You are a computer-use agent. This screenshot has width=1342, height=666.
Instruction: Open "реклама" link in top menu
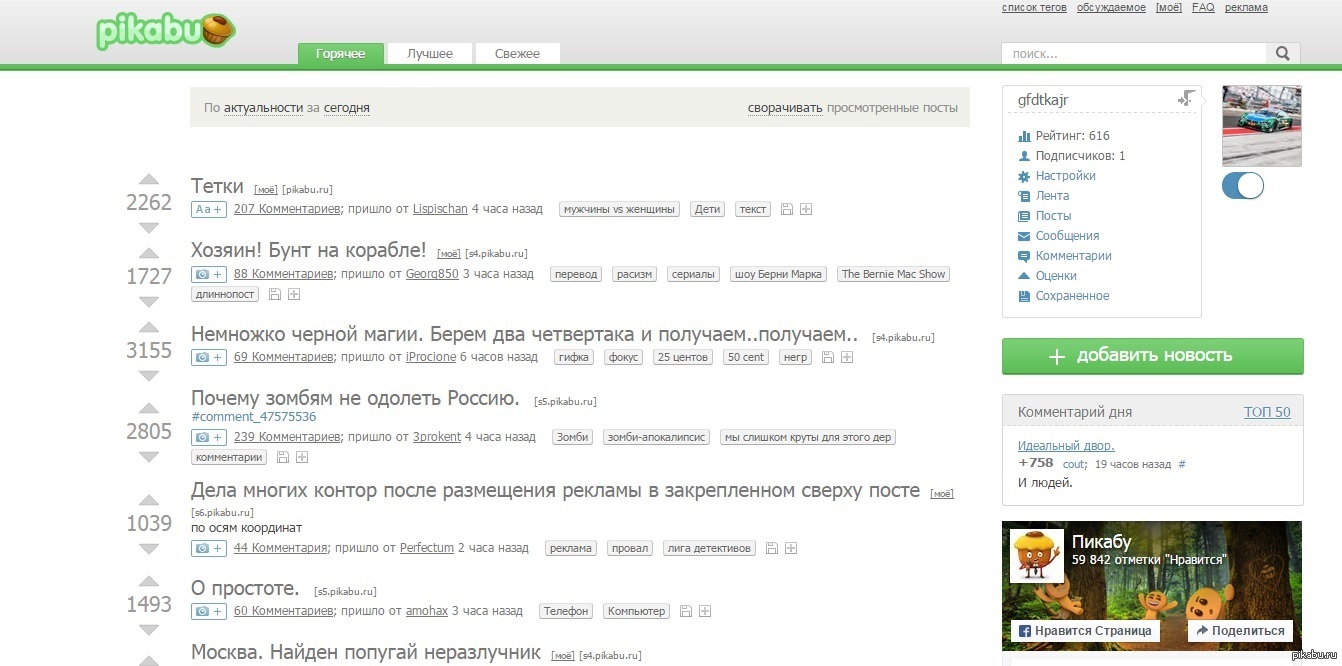click(1246, 8)
